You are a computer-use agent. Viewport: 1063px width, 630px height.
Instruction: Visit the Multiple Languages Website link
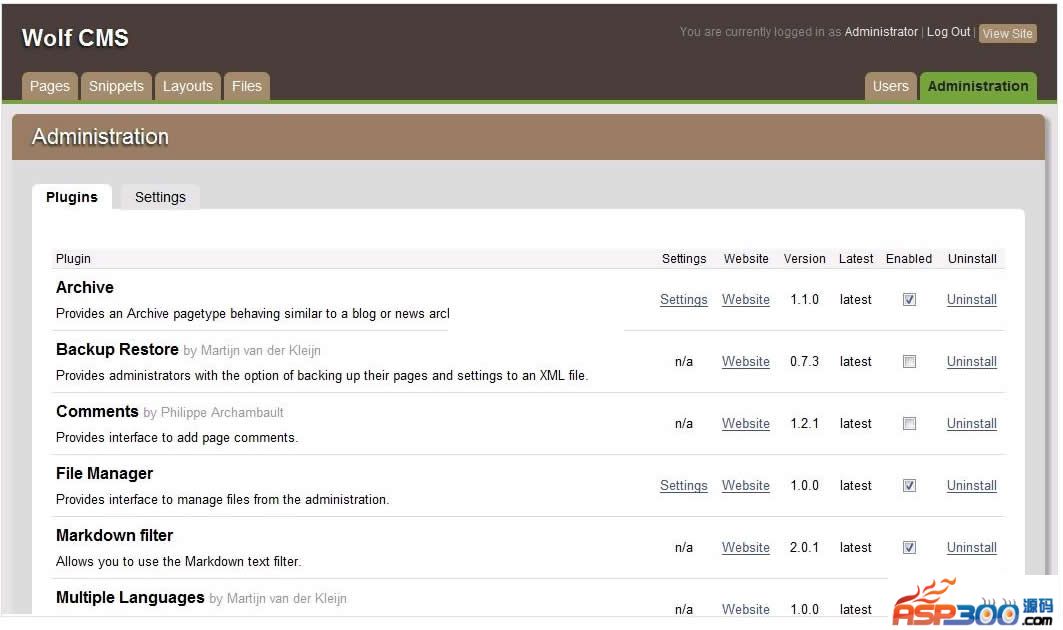(x=746, y=609)
